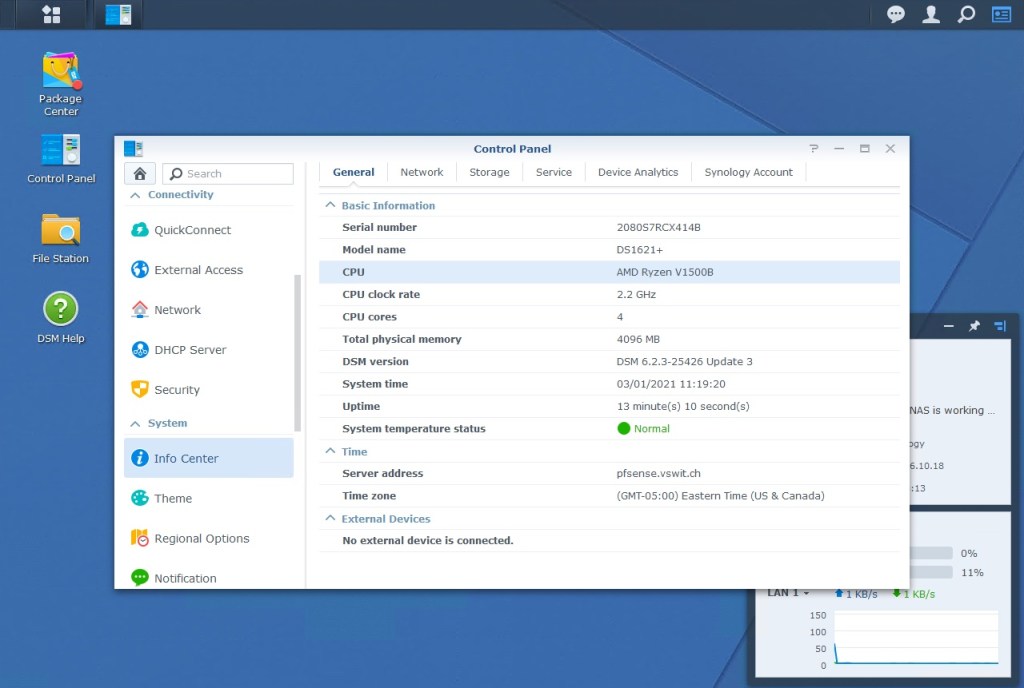Open the Main Menu grid icon
Image resolution: width=1024 pixels, height=688 pixels.
tap(51, 14)
